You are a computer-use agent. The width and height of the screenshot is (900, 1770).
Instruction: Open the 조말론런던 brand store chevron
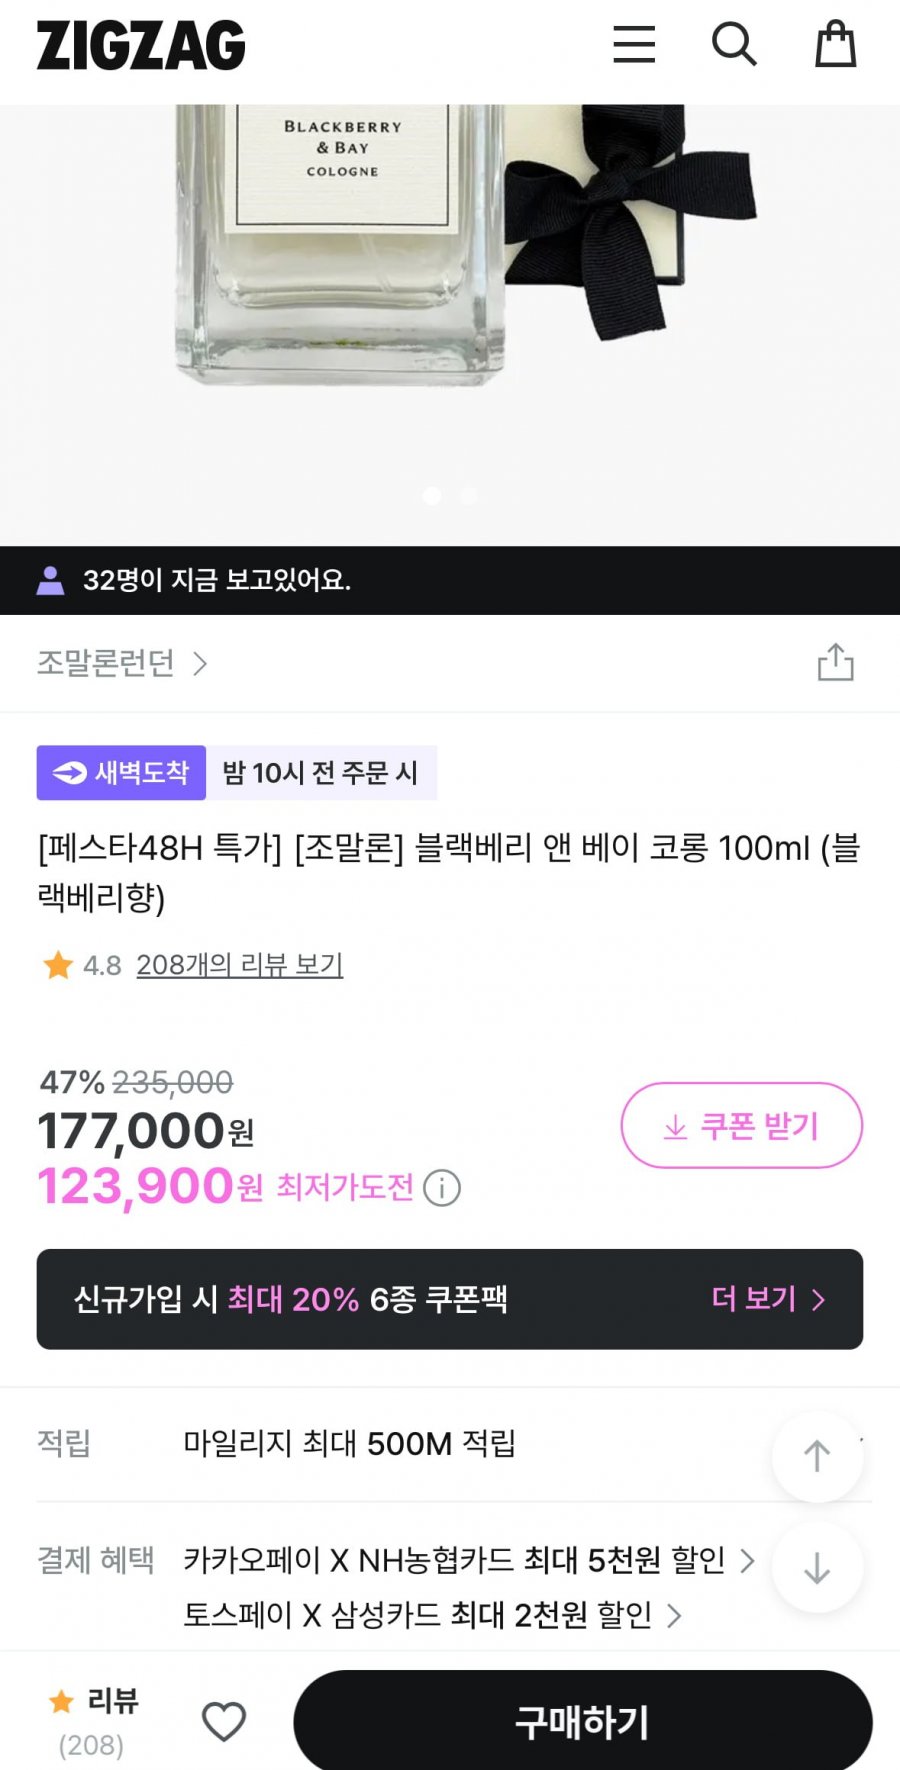[x=200, y=663]
